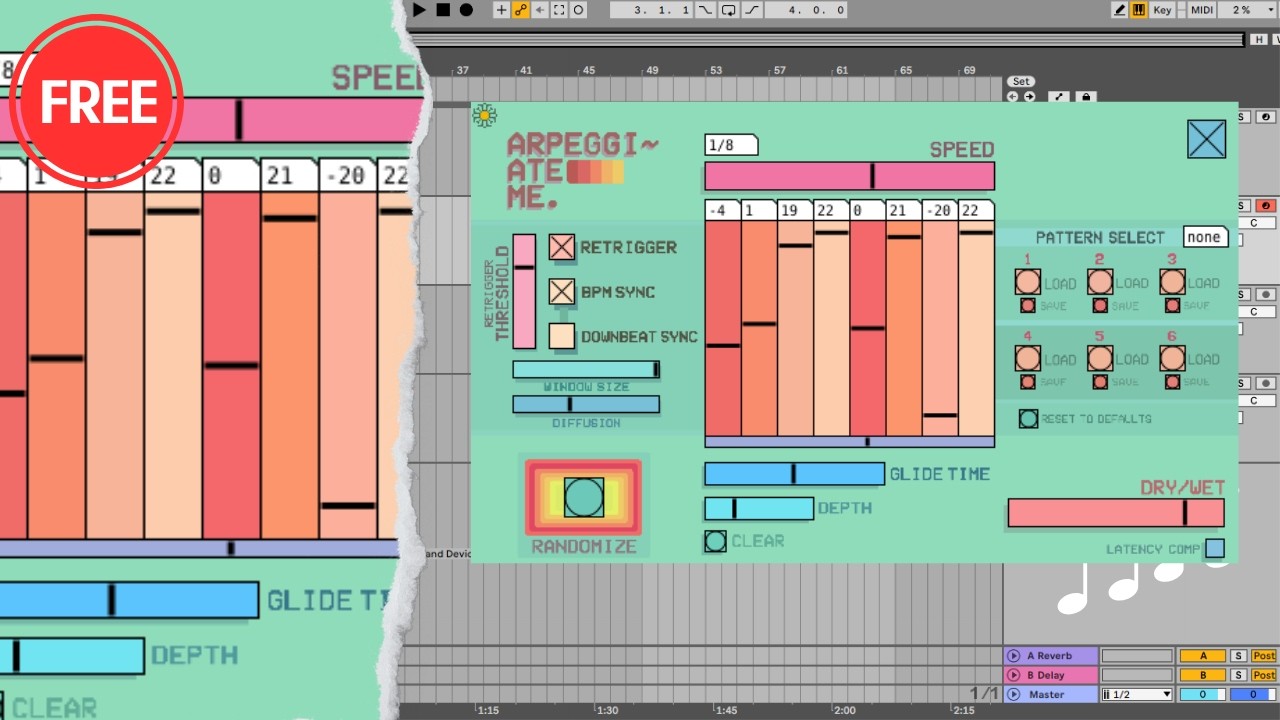
Task: Open the MIDI map mode
Action: tap(1202, 10)
